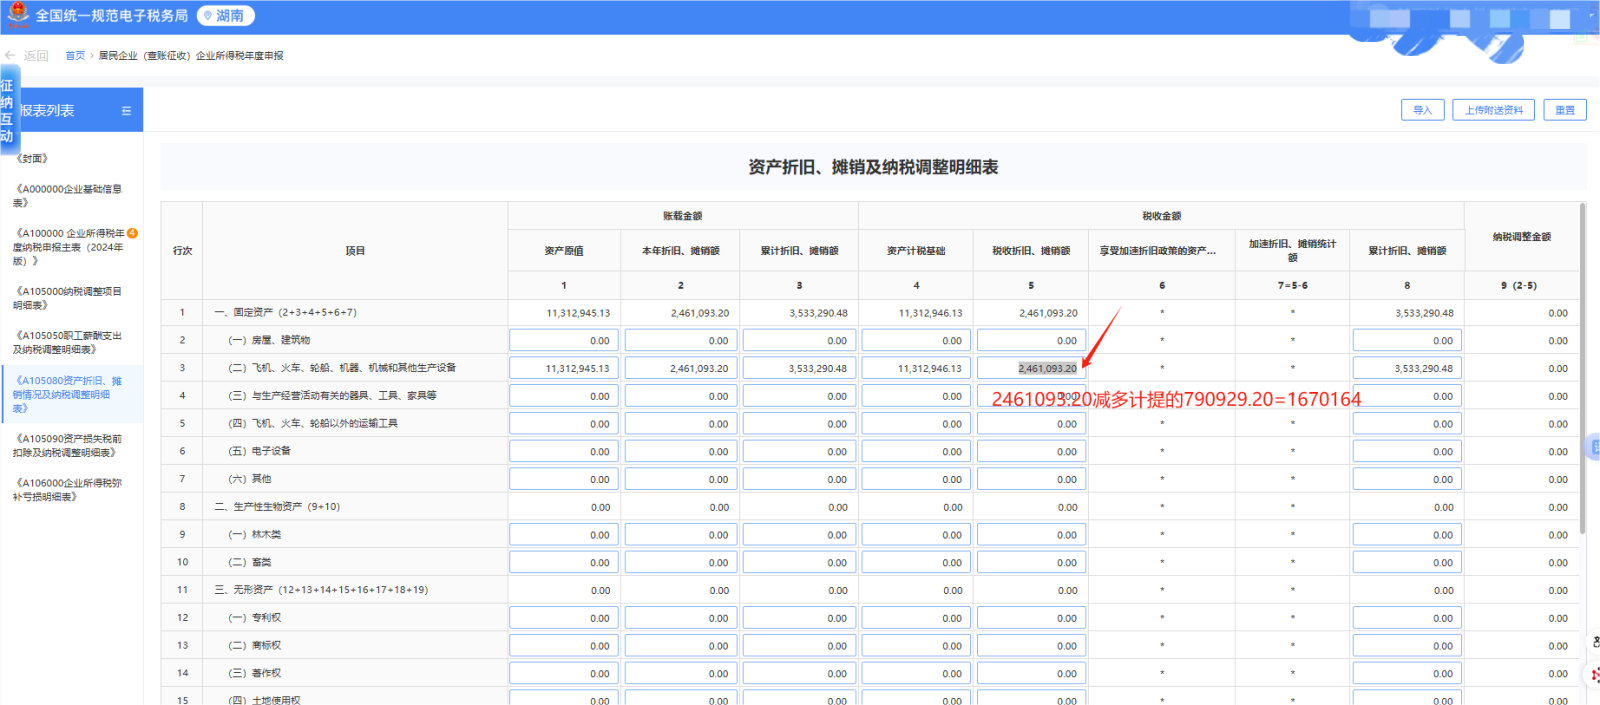Click the row 3 累计折旧 field showing 3,533,290.48
Screen dimensions: 1600x705
click(799, 368)
